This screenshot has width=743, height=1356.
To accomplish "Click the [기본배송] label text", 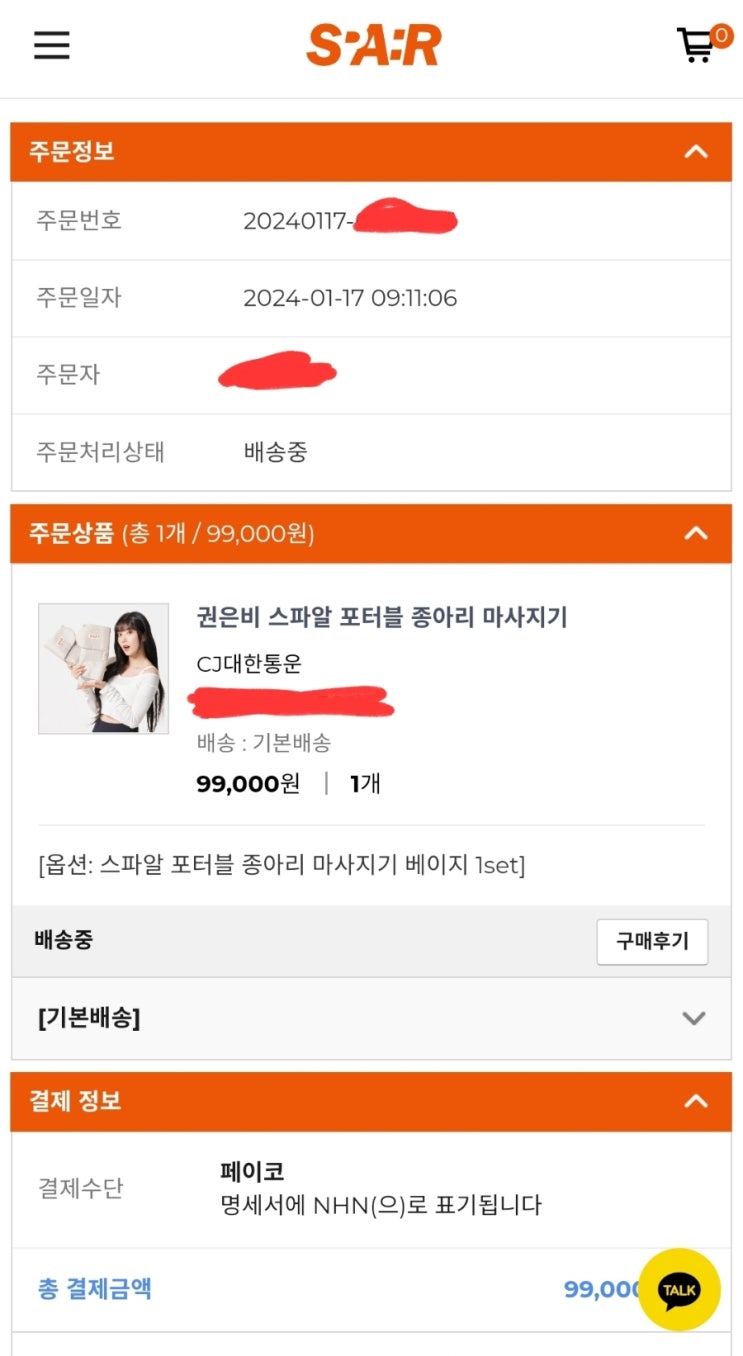I will 89,1018.
